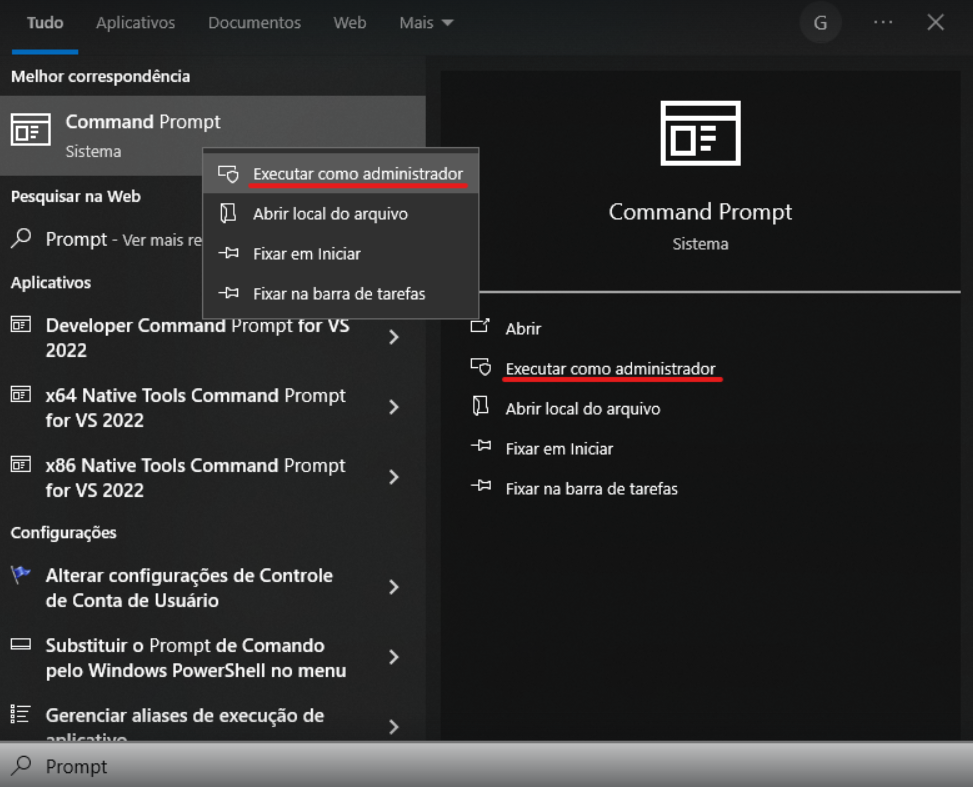
Task: Click Fixar na barra de tarefas in right pane
Action: coord(591,488)
